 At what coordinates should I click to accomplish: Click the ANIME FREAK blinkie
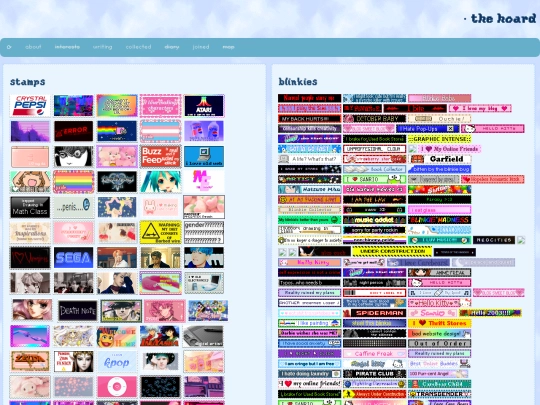pos(439,273)
